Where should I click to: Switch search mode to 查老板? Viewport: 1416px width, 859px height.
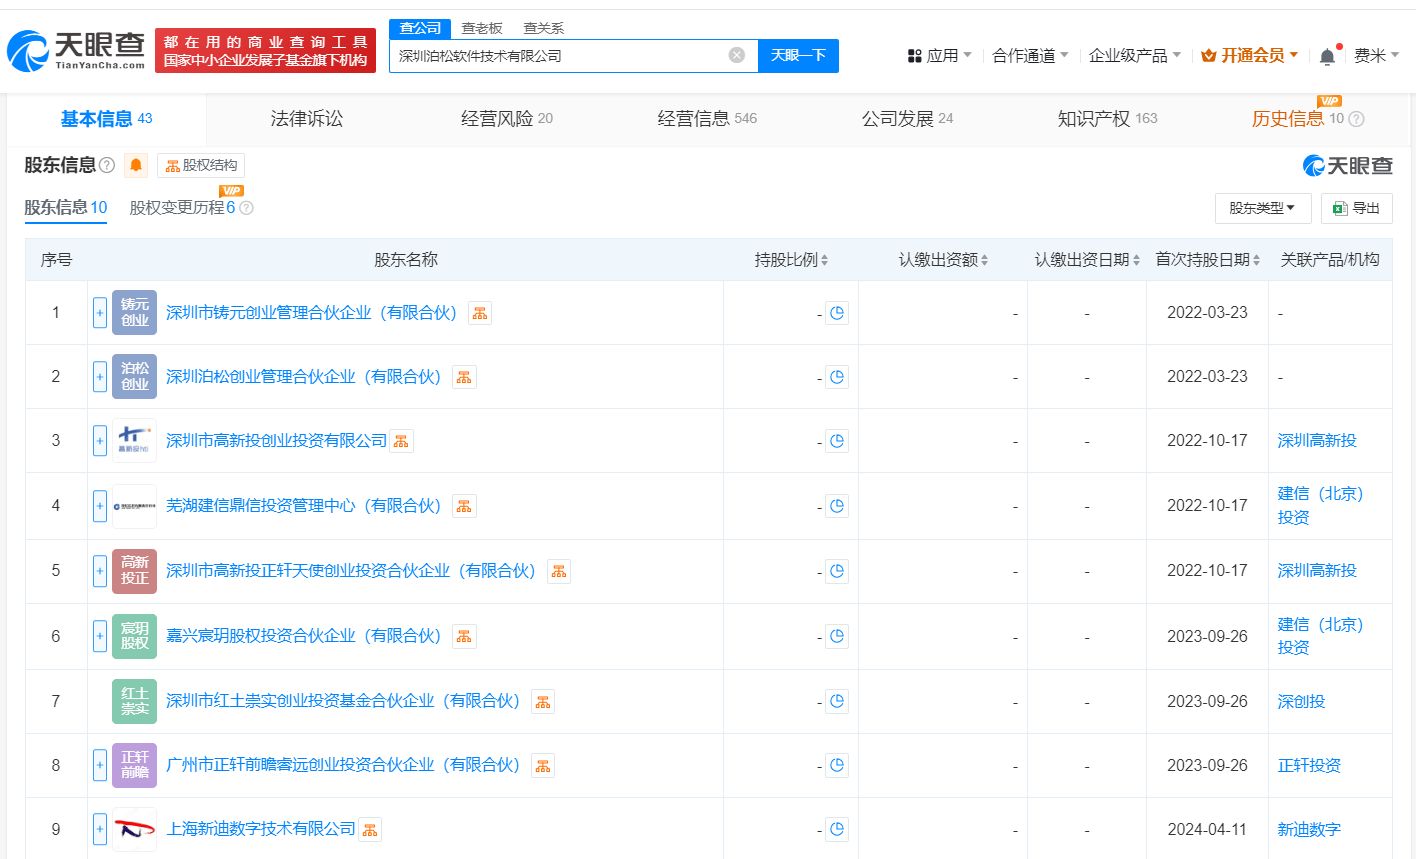click(482, 28)
